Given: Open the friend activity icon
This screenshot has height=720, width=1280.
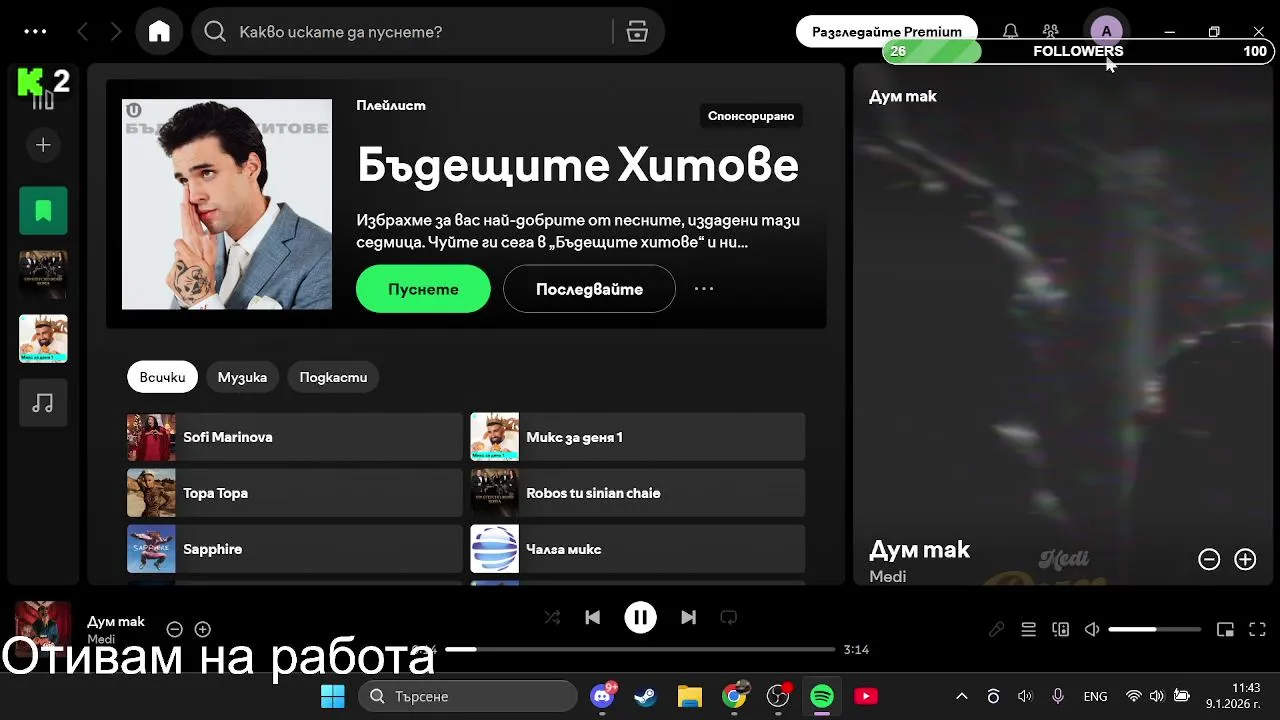Looking at the screenshot, I should (x=1050, y=32).
